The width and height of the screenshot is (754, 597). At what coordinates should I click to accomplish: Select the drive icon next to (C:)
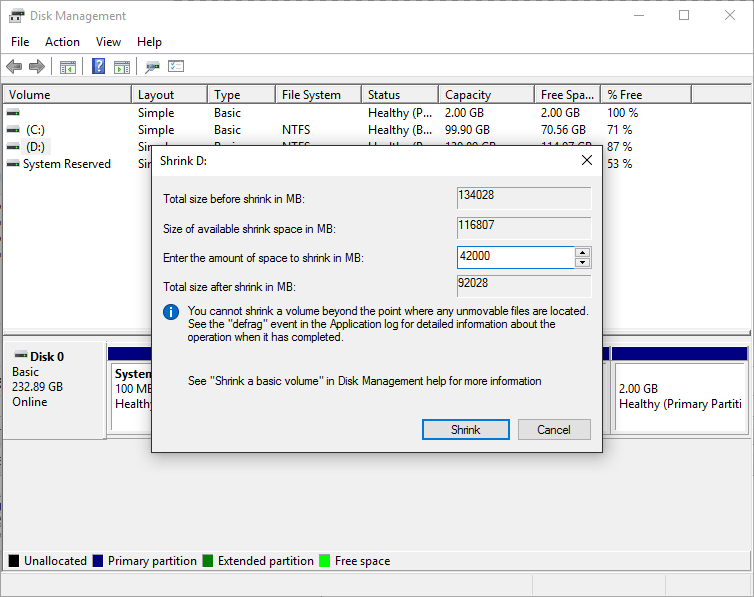click(13, 130)
